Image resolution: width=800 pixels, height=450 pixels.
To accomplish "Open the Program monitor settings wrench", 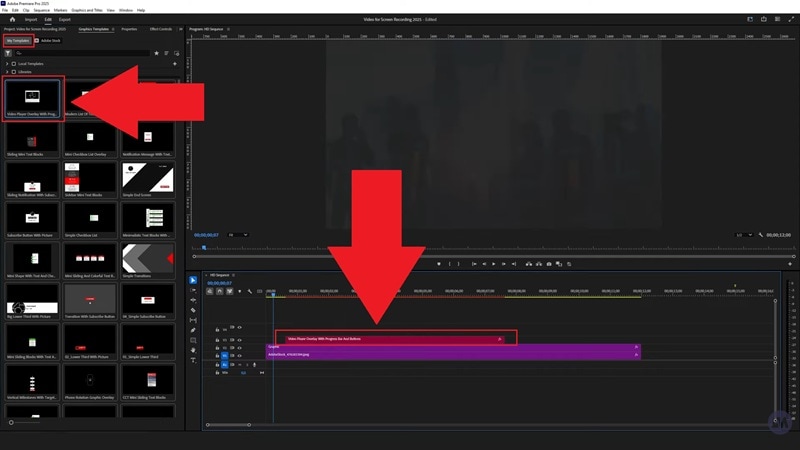I will (761, 235).
